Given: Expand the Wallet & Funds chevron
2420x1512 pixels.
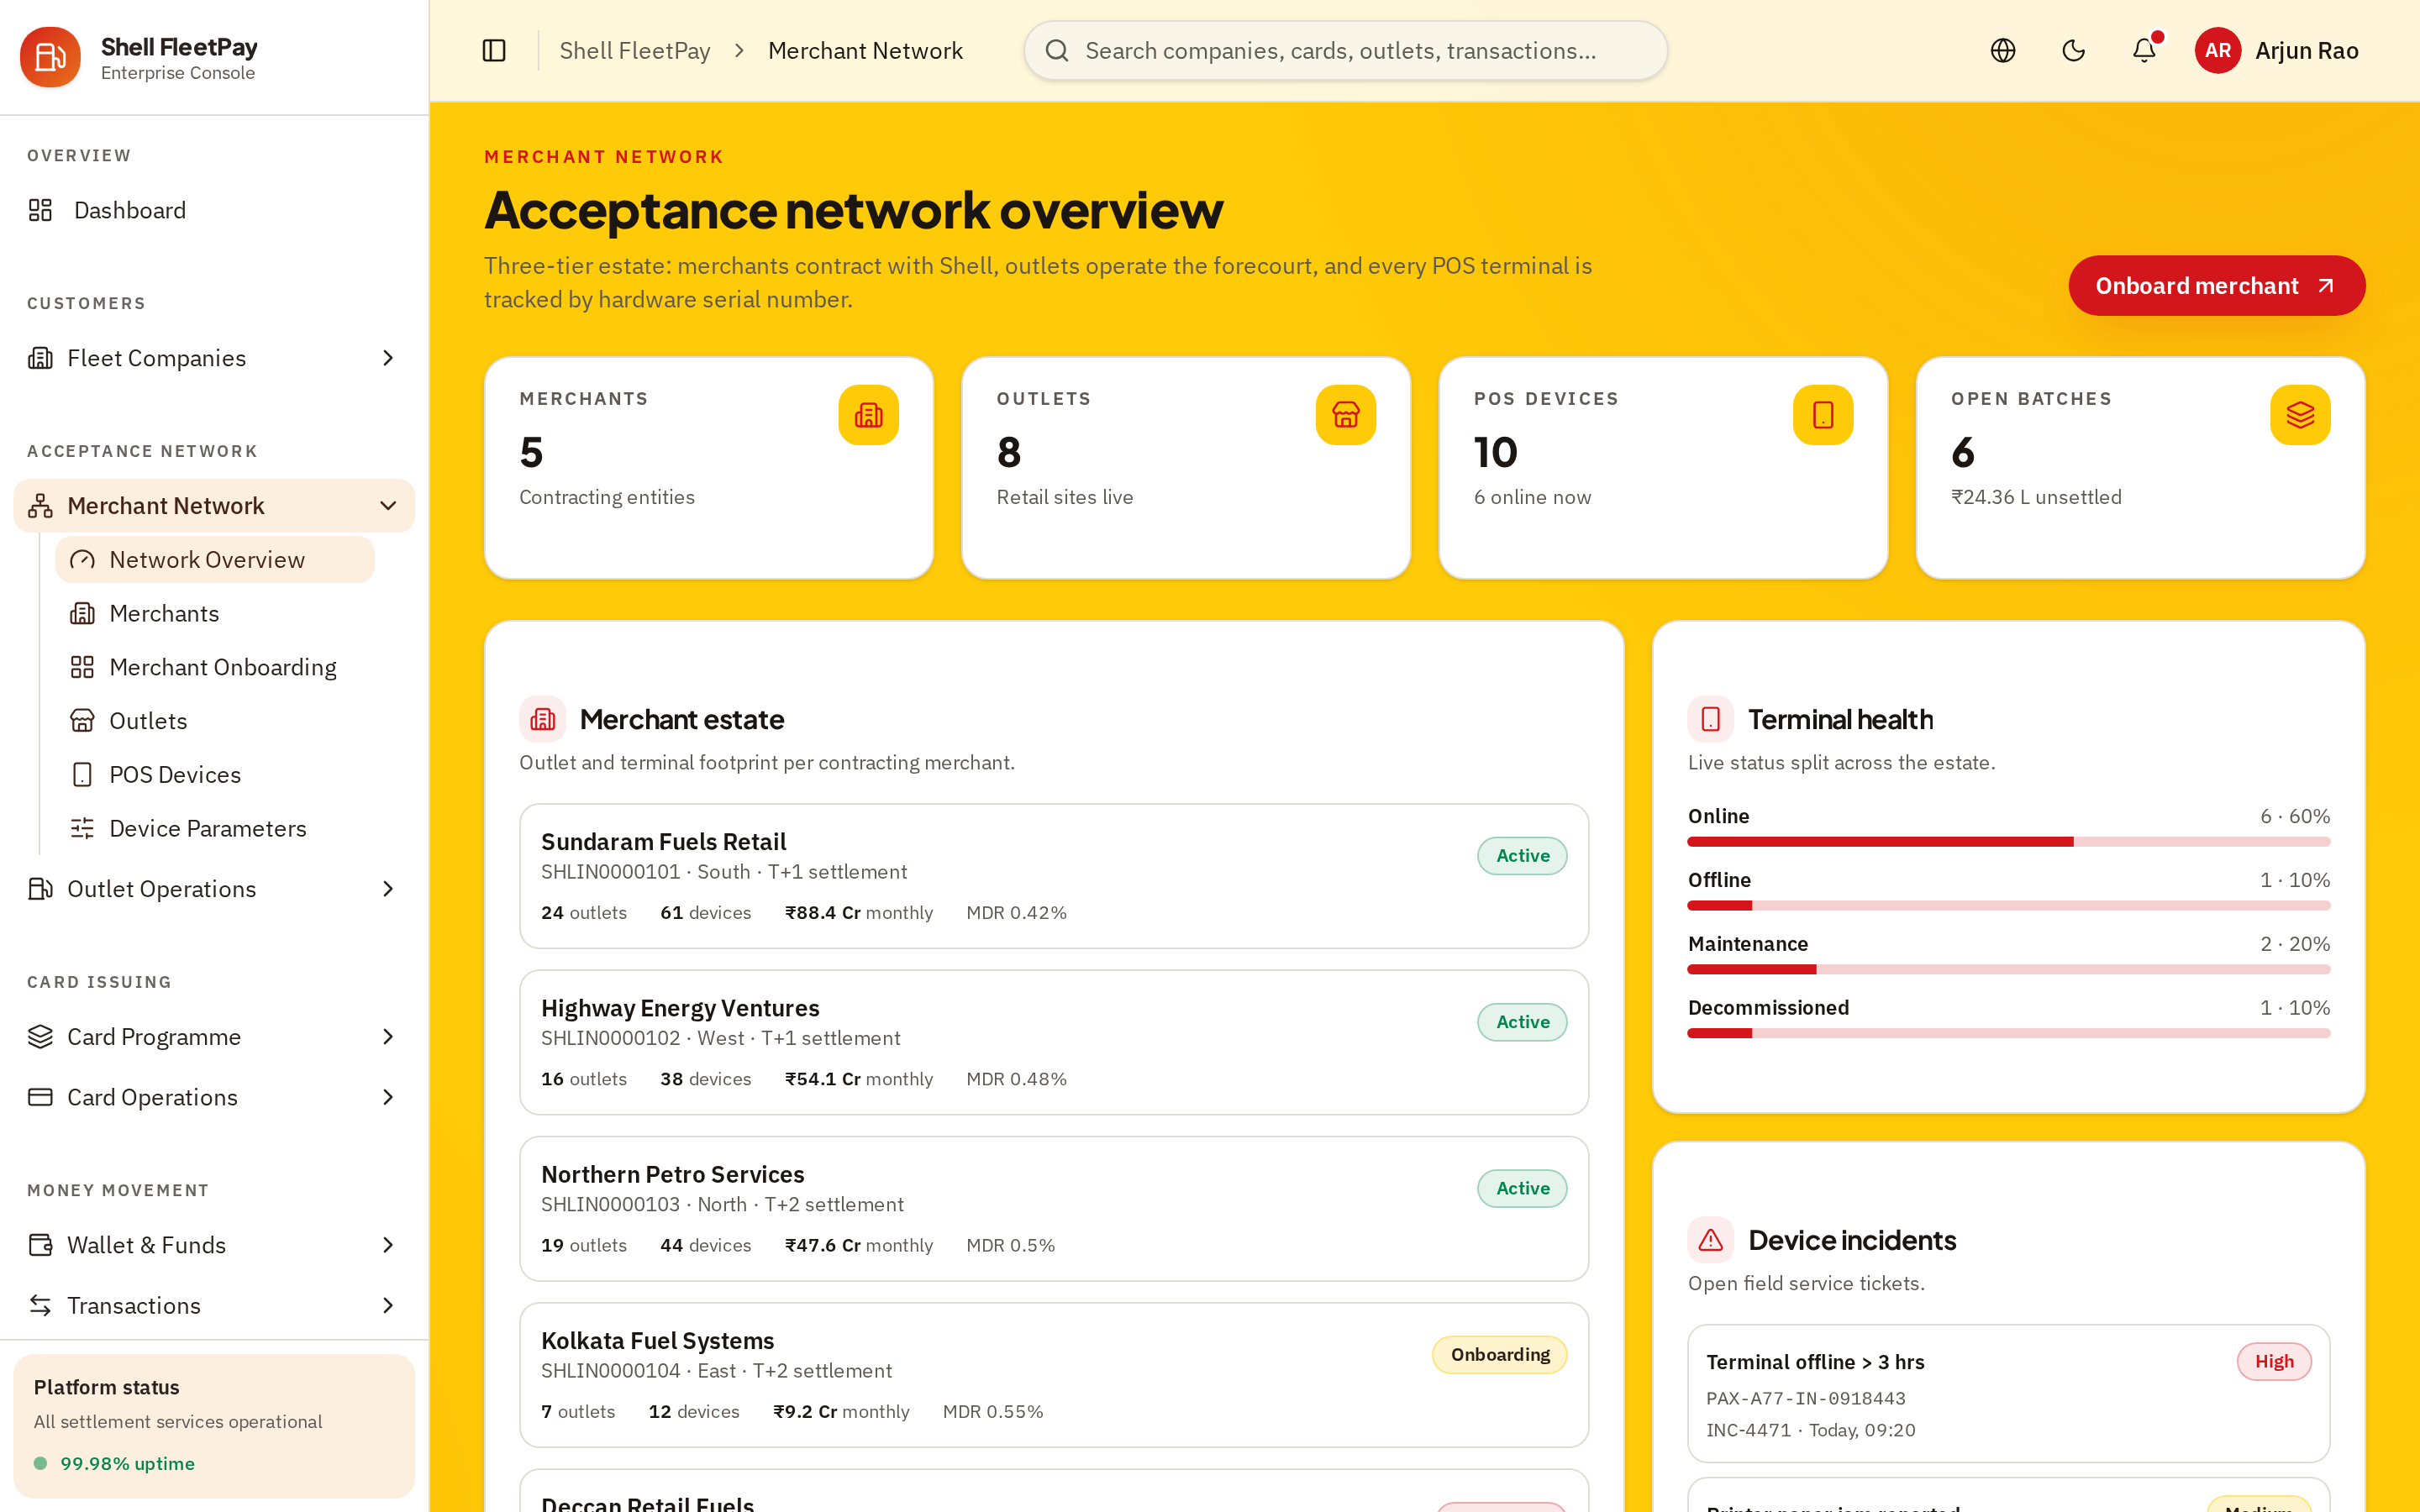Looking at the screenshot, I should click(x=388, y=1245).
